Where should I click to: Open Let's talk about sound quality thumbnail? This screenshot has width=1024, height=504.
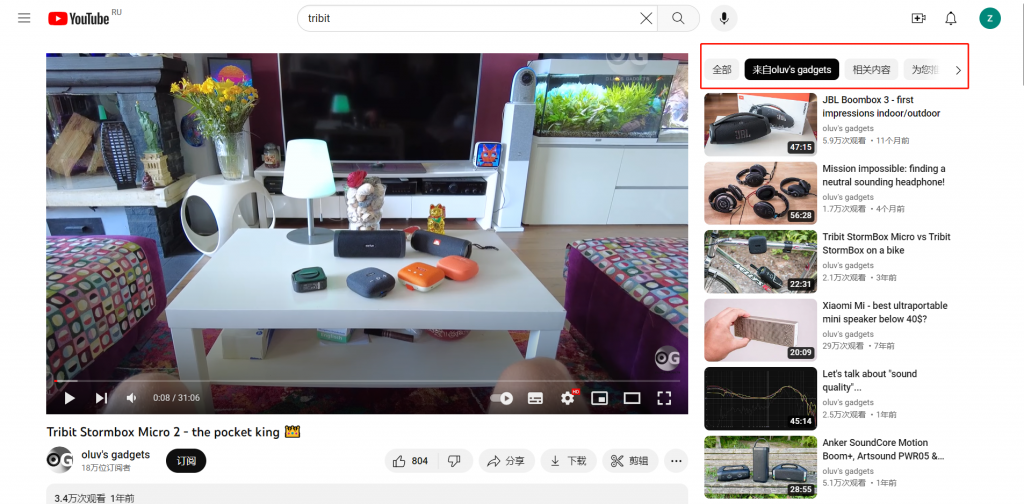click(761, 398)
